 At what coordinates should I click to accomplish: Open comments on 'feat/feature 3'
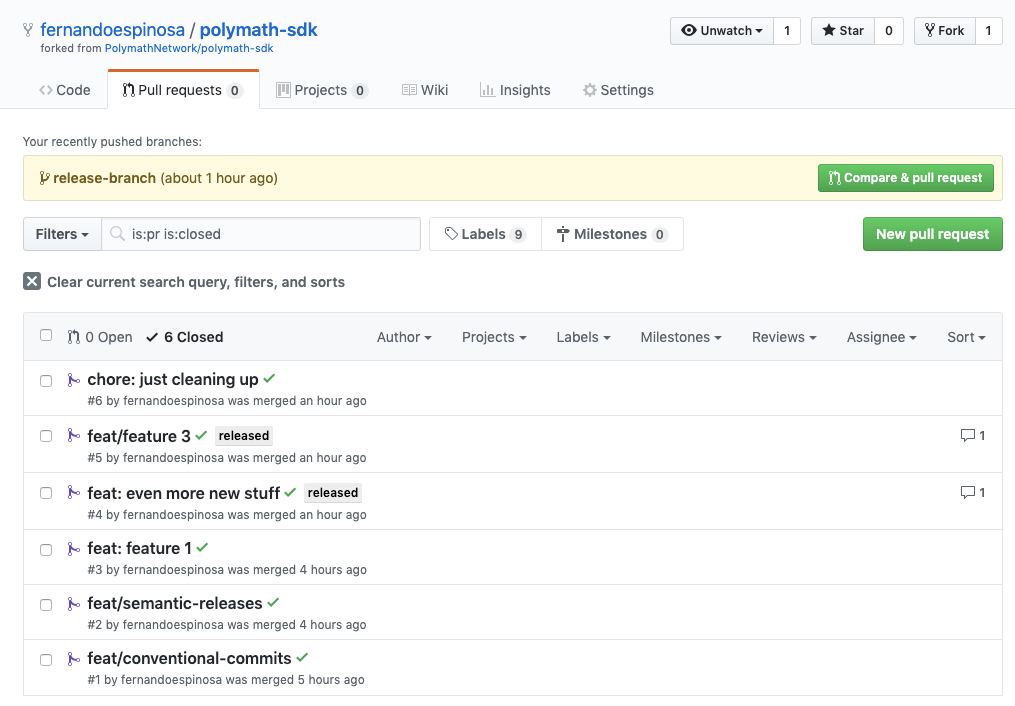pos(973,436)
